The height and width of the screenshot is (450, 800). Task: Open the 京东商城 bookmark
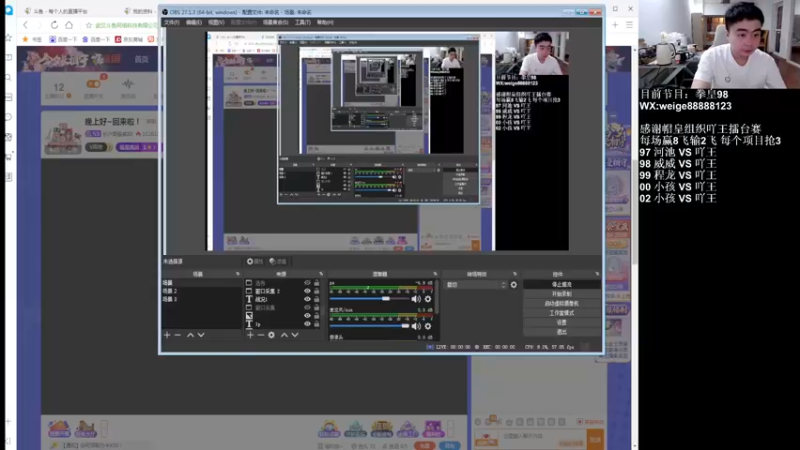pyautogui.click(x=129, y=39)
